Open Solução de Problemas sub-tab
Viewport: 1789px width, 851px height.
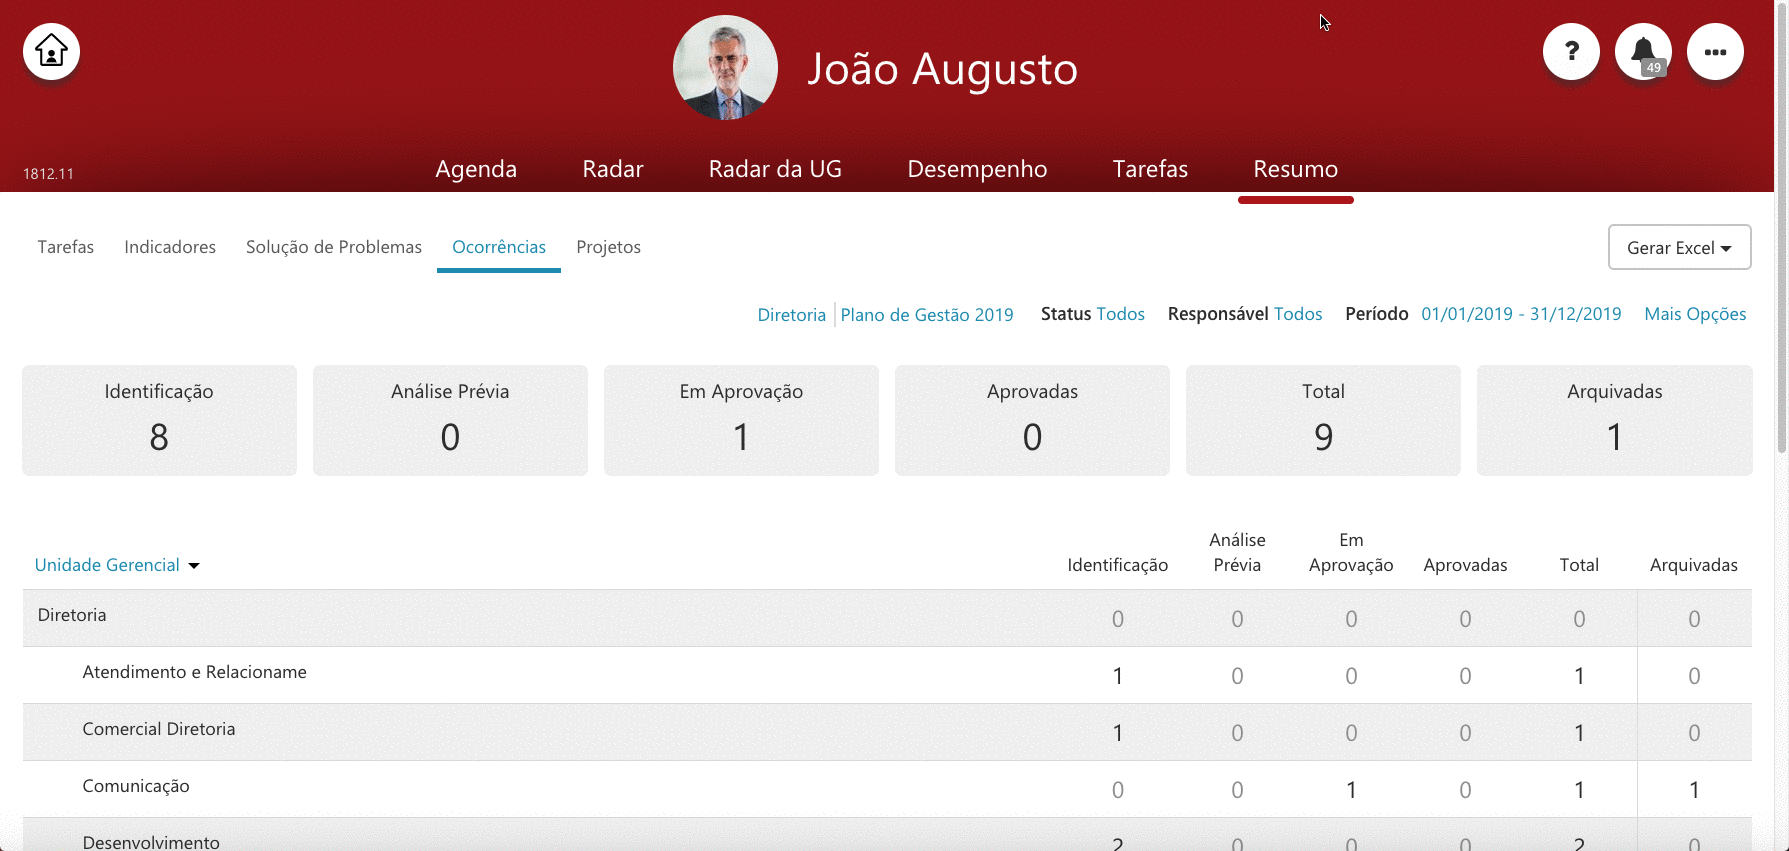click(334, 247)
